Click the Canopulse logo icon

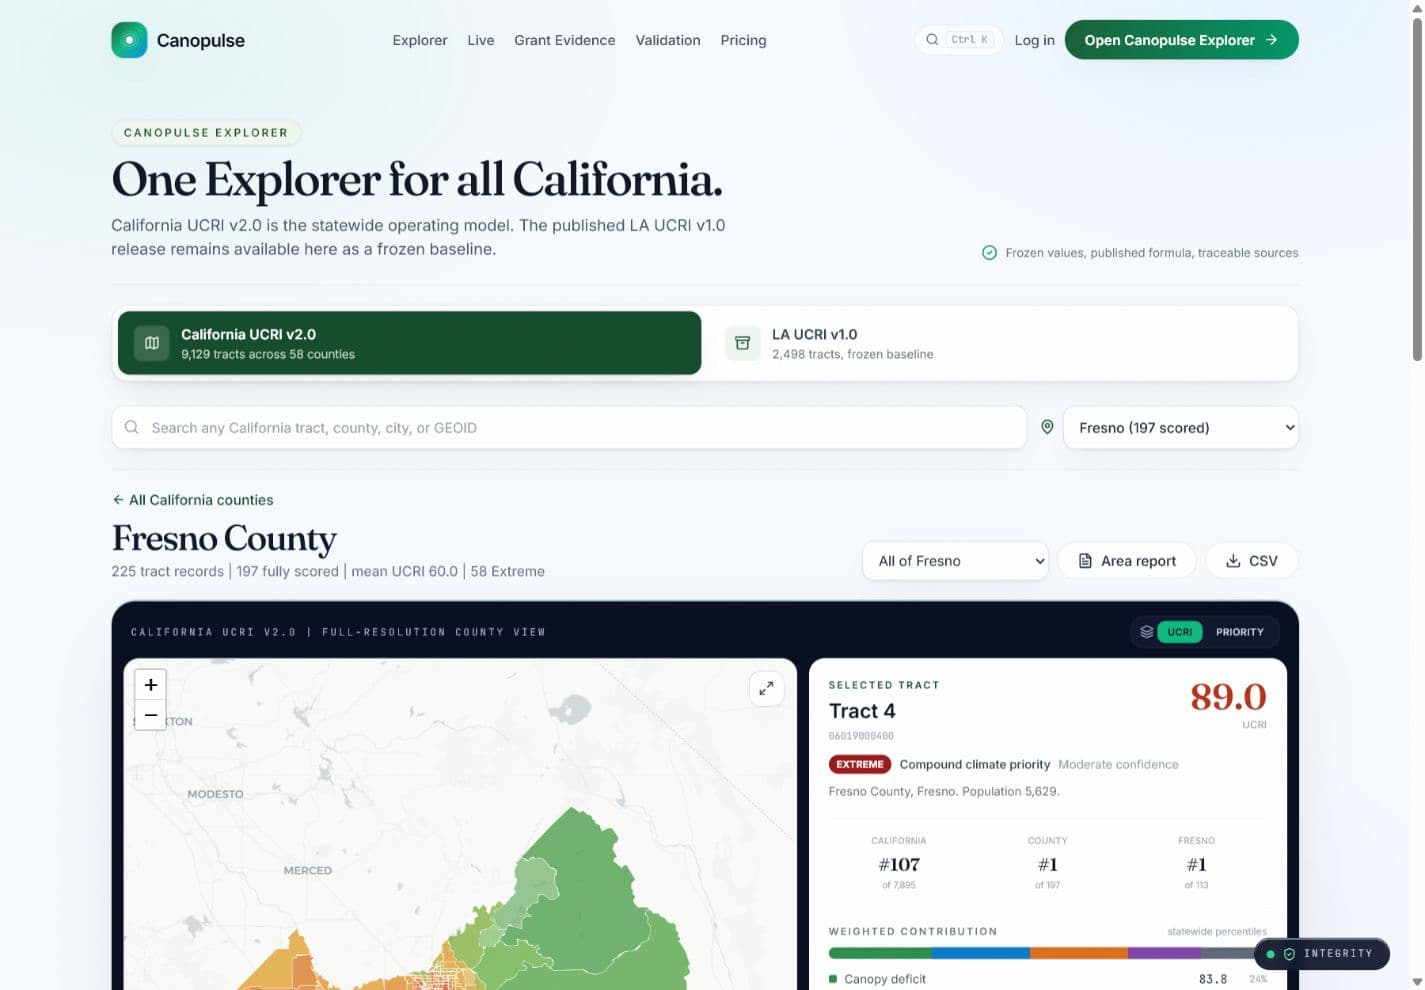[x=129, y=40]
